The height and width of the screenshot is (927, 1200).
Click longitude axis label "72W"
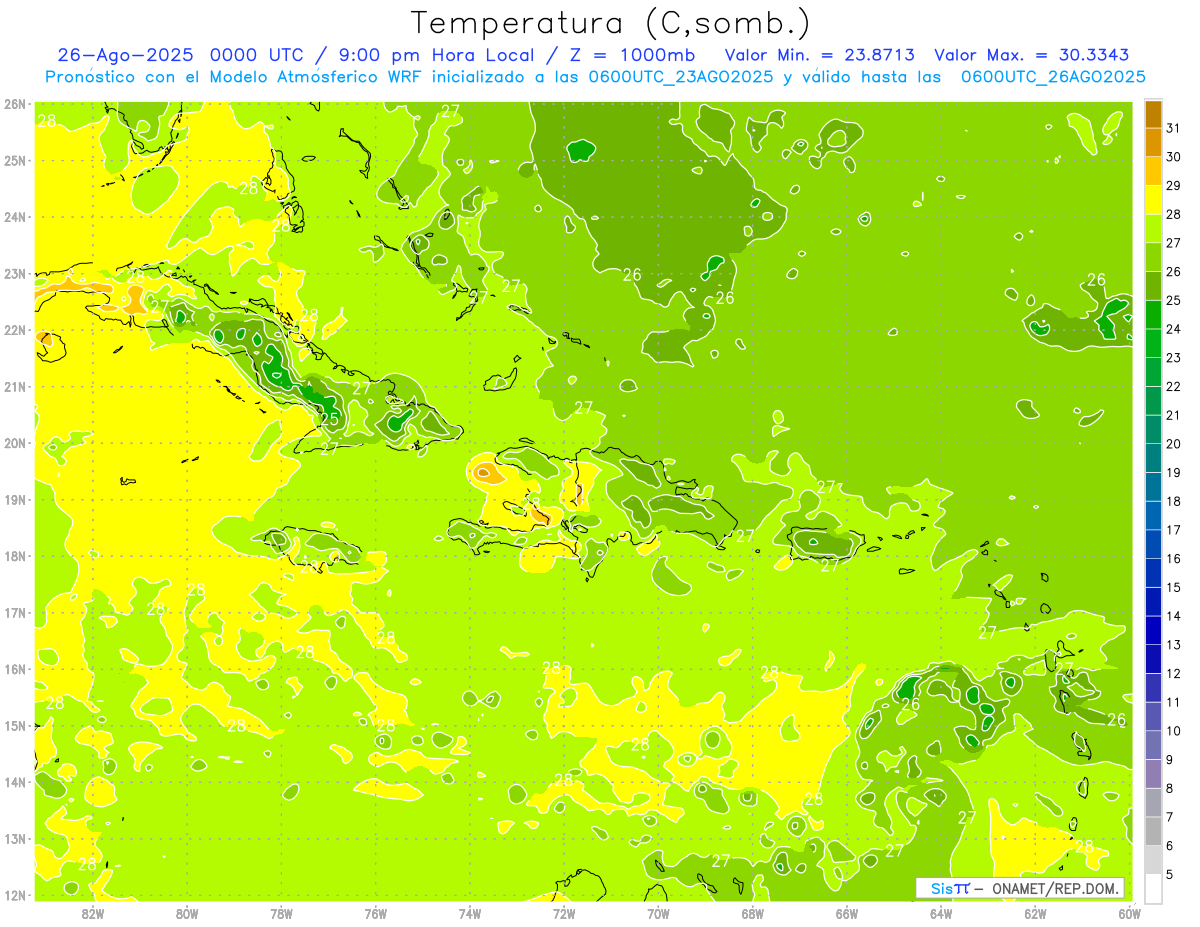(564, 914)
